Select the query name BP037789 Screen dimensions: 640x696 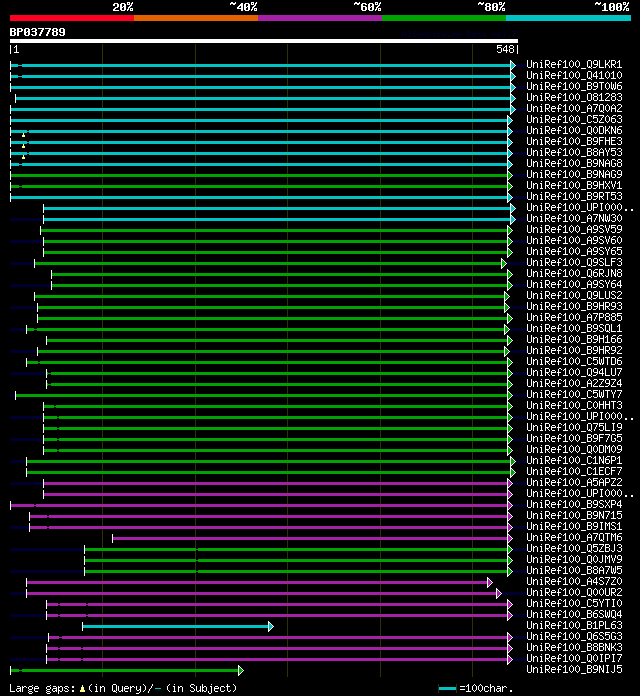[x=38, y=32]
